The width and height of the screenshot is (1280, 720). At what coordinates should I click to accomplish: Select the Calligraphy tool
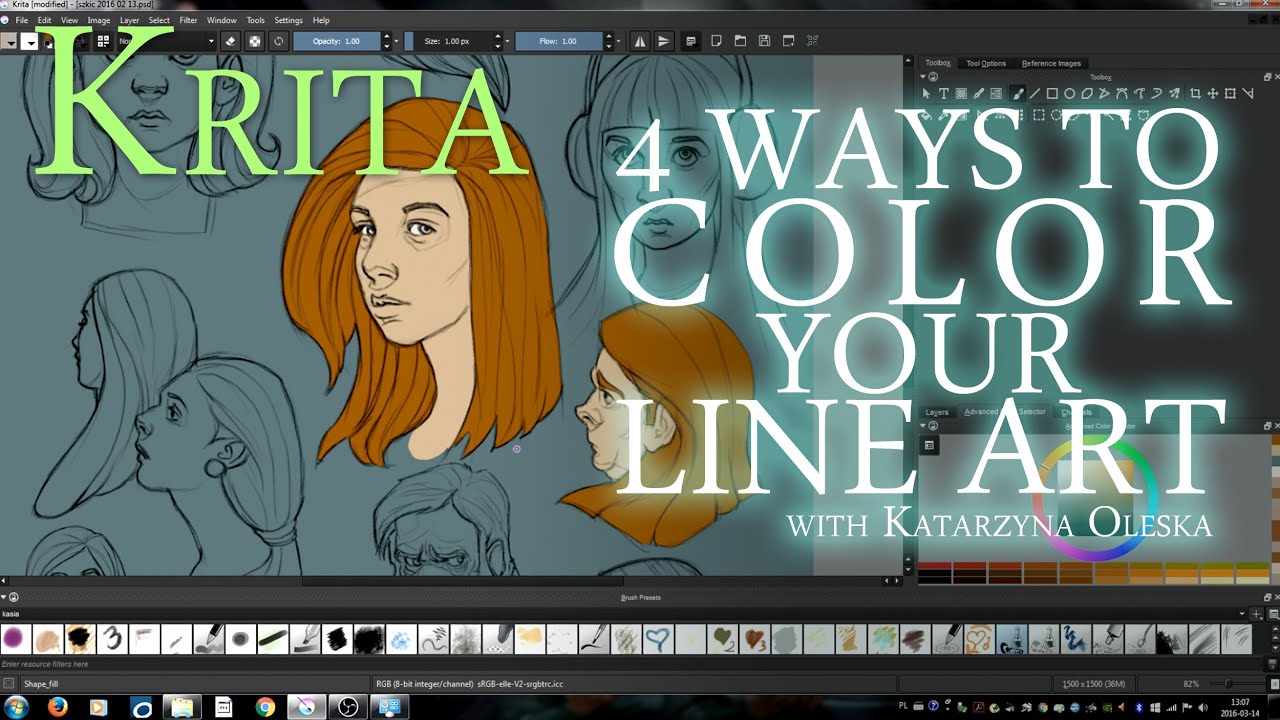tap(978, 93)
